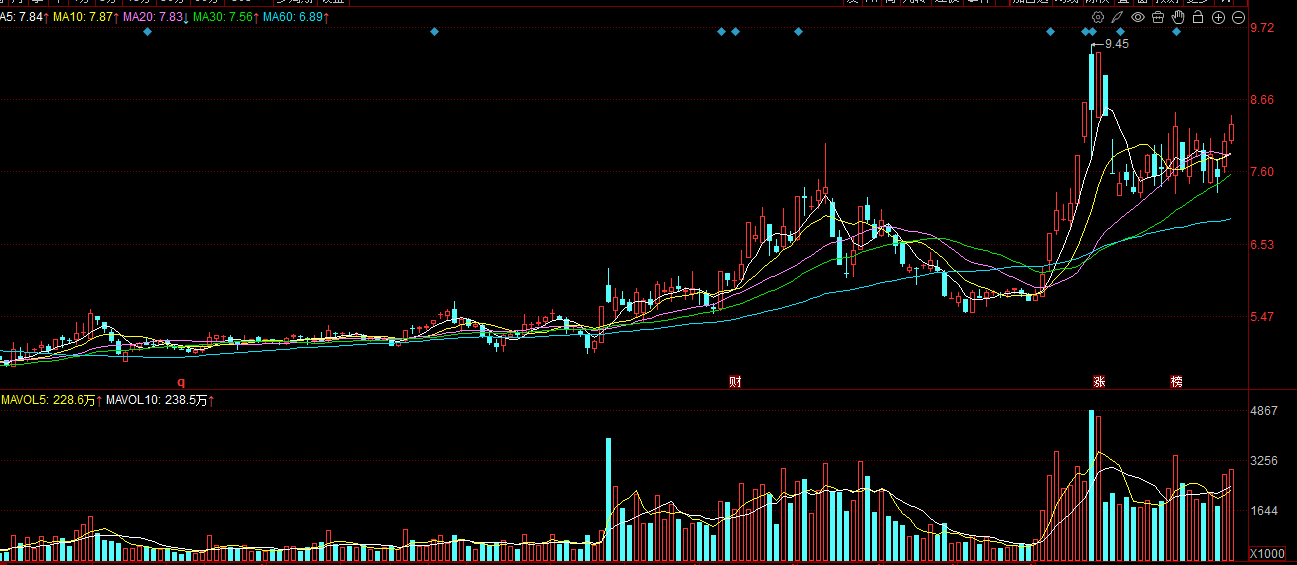Viewport: 1297px width, 565px height.
Task: Toggle the chart lock icon
Action: tap(1198, 17)
